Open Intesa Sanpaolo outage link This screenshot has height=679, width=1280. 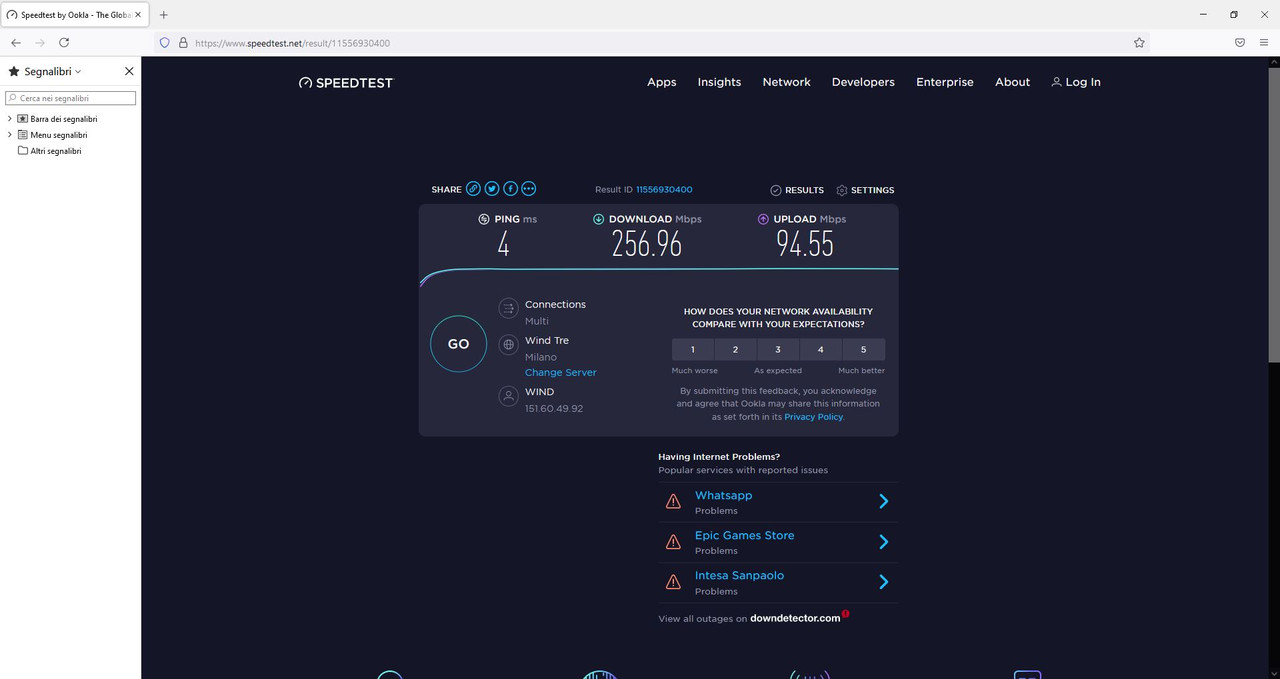(x=740, y=576)
